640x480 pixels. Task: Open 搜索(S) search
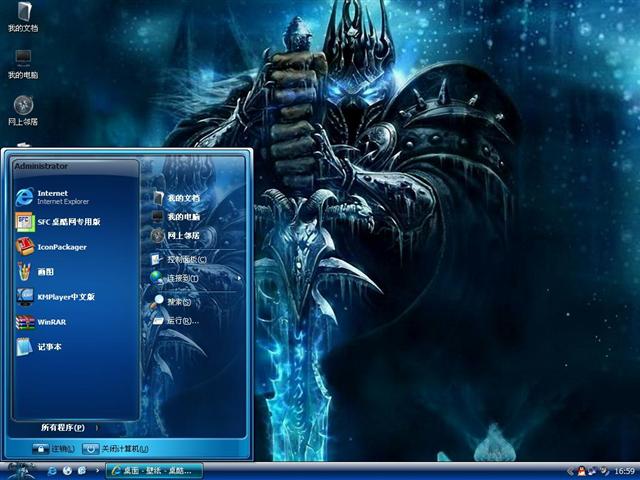pos(171,302)
